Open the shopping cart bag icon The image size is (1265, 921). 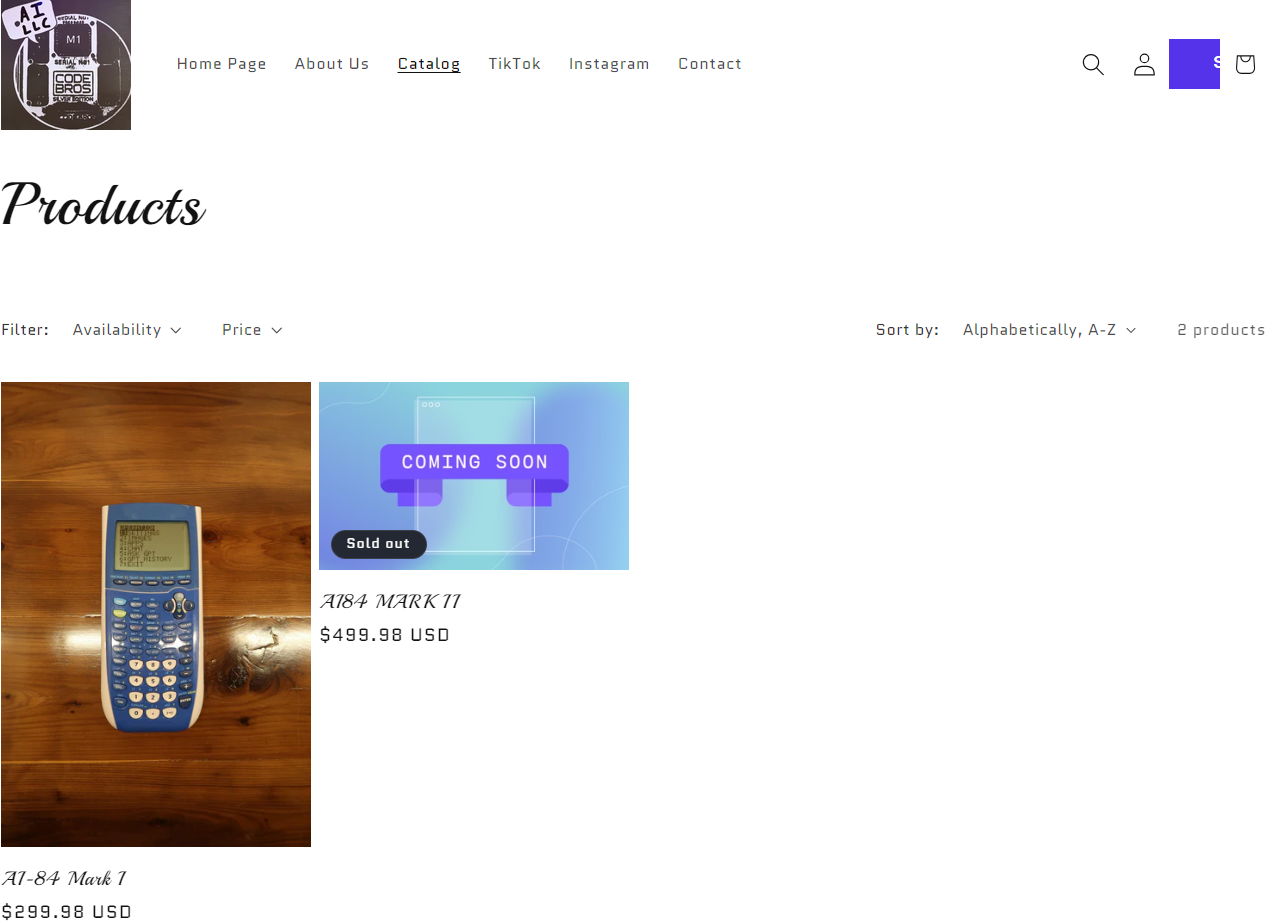click(x=1244, y=64)
